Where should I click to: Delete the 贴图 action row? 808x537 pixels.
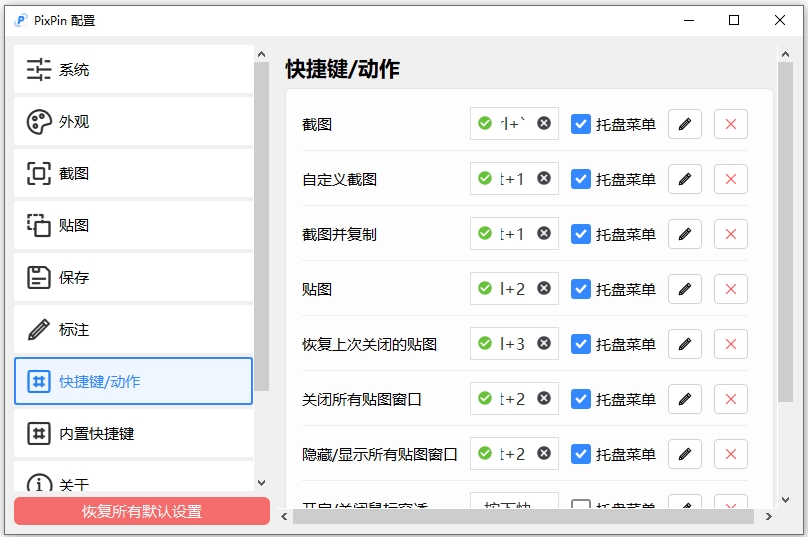731,289
